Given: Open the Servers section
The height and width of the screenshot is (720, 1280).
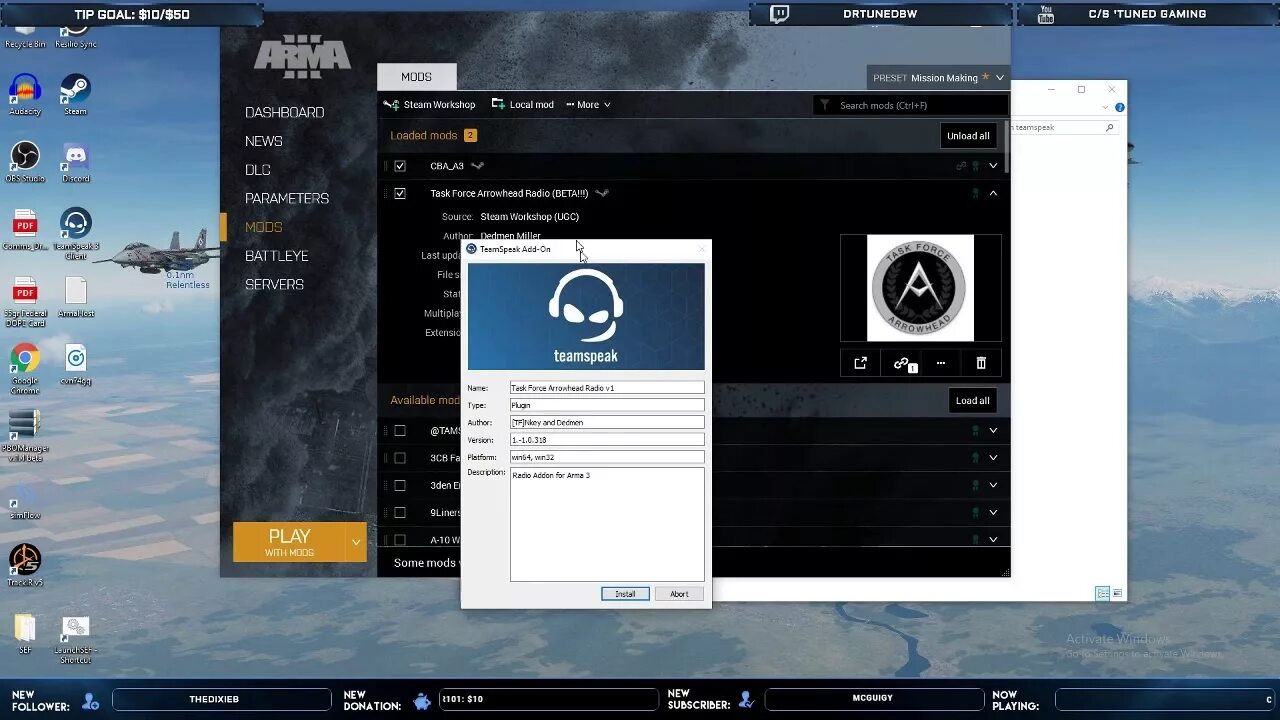Looking at the screenshot, I should (x=274, y=285).
